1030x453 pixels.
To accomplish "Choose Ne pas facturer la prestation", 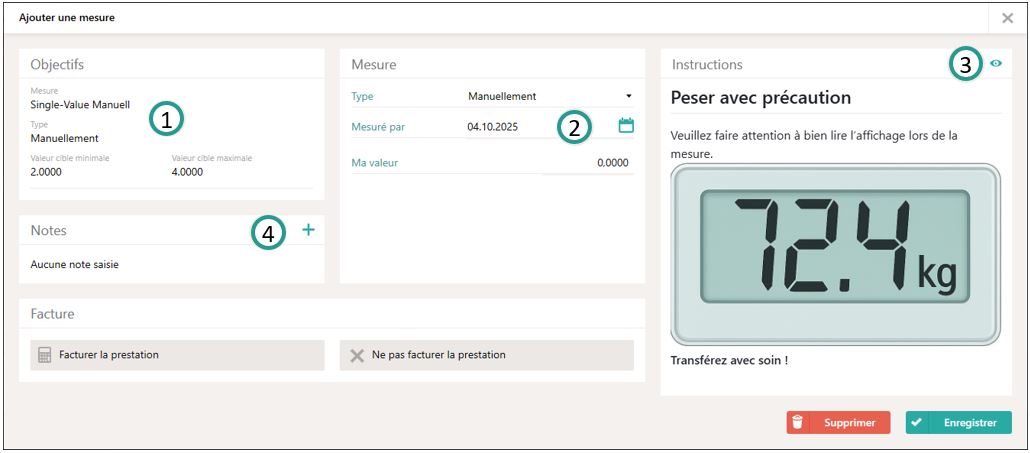I will (x=487, y=355).
